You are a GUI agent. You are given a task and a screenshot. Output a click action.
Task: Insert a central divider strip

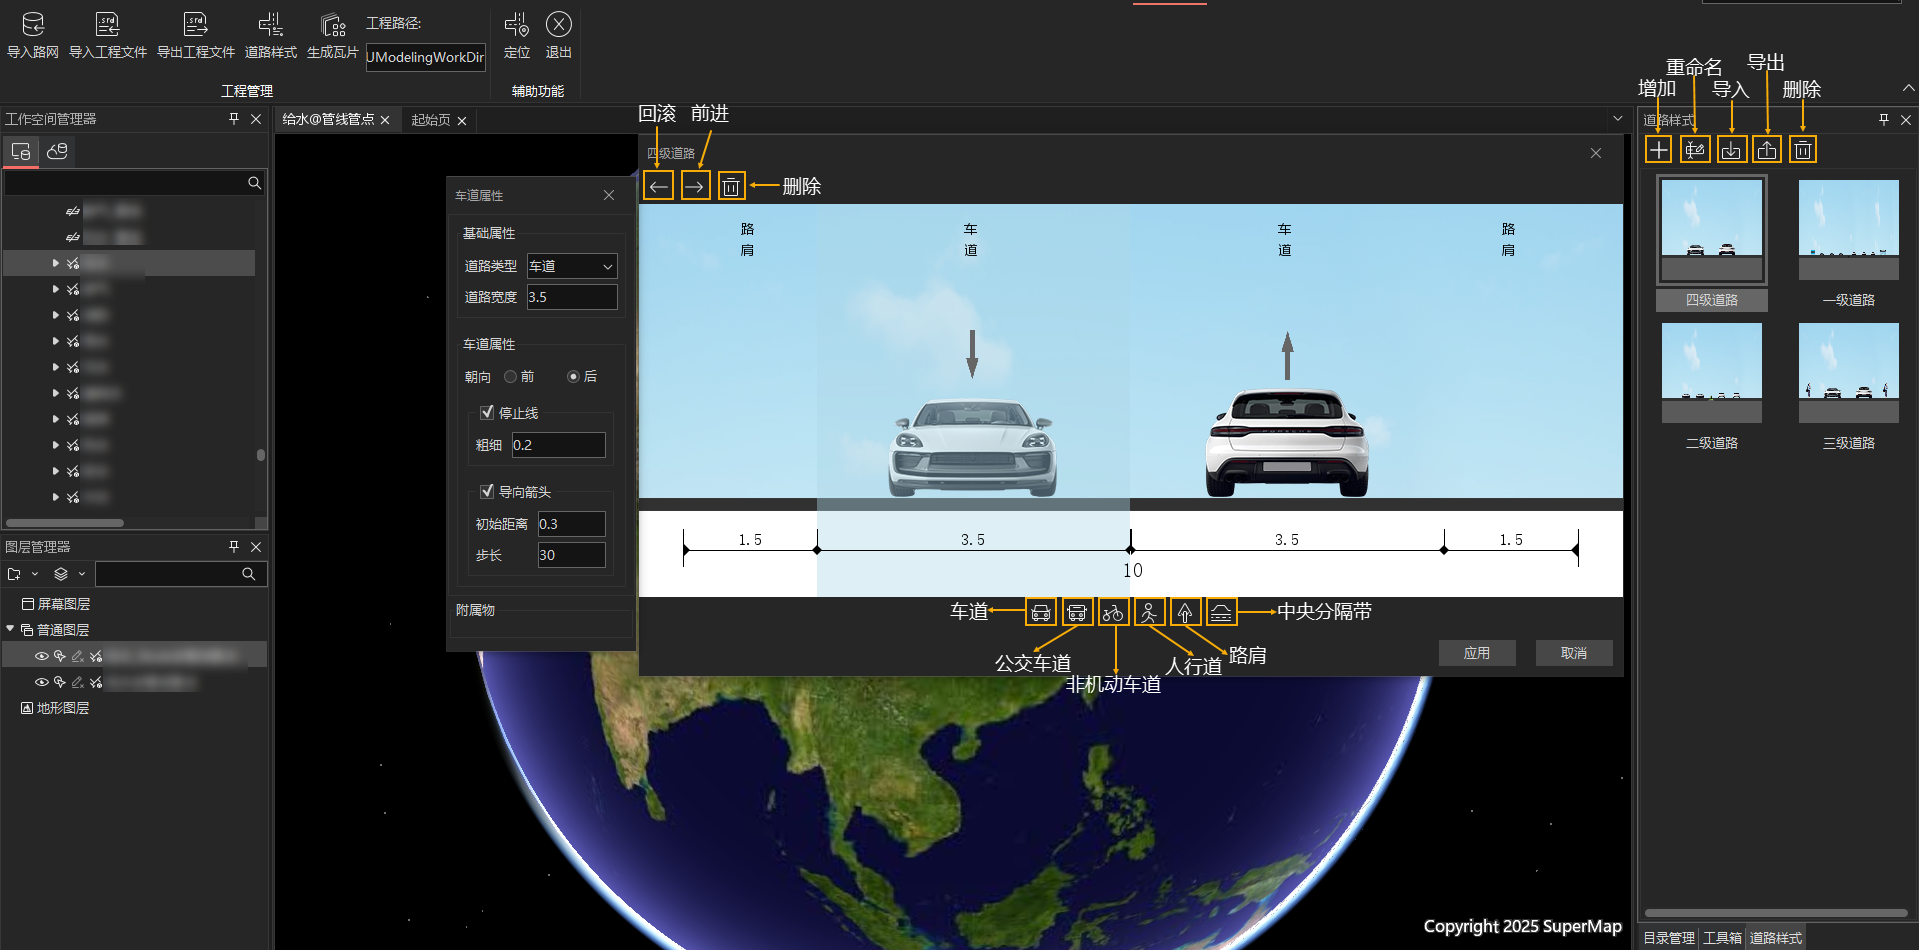[1221, 612]
